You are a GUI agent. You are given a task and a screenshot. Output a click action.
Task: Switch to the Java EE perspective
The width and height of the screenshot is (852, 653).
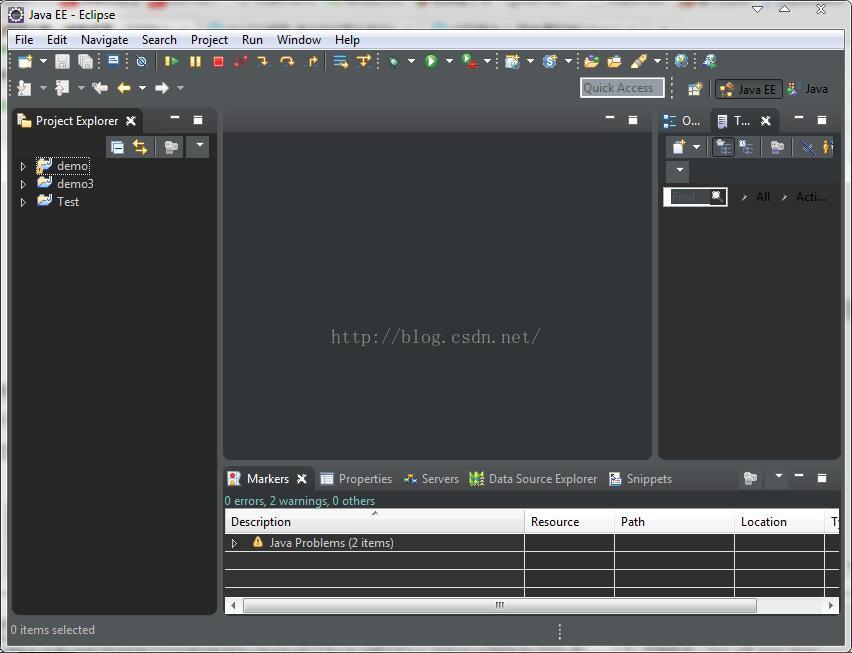pos(749,89)
